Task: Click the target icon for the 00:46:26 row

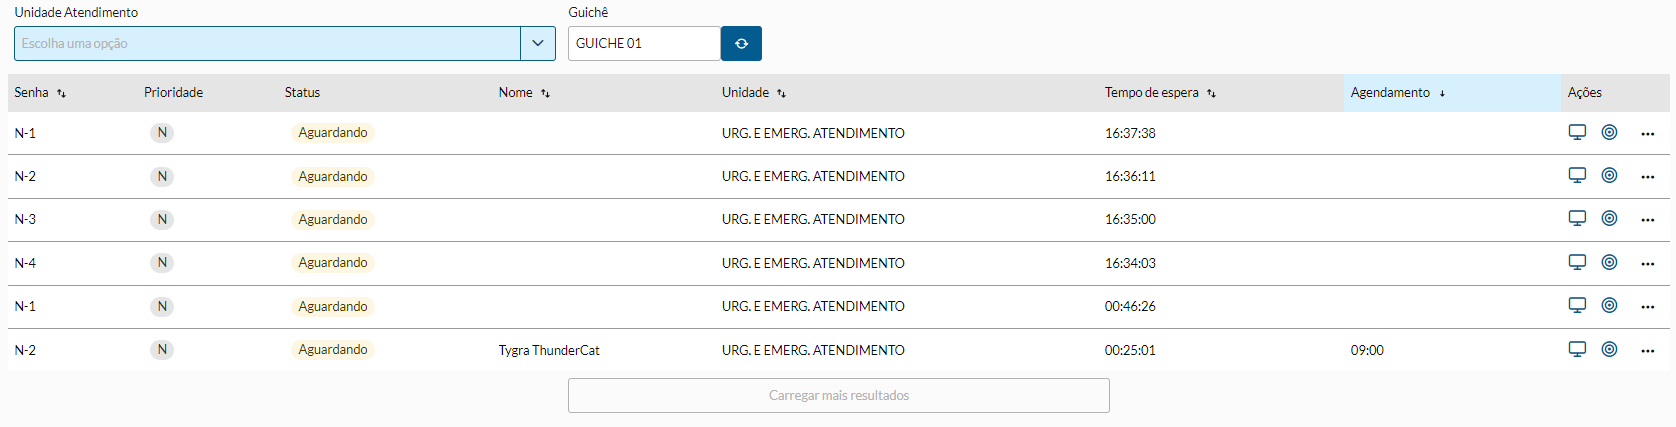Action: (x=1609, y=305)
